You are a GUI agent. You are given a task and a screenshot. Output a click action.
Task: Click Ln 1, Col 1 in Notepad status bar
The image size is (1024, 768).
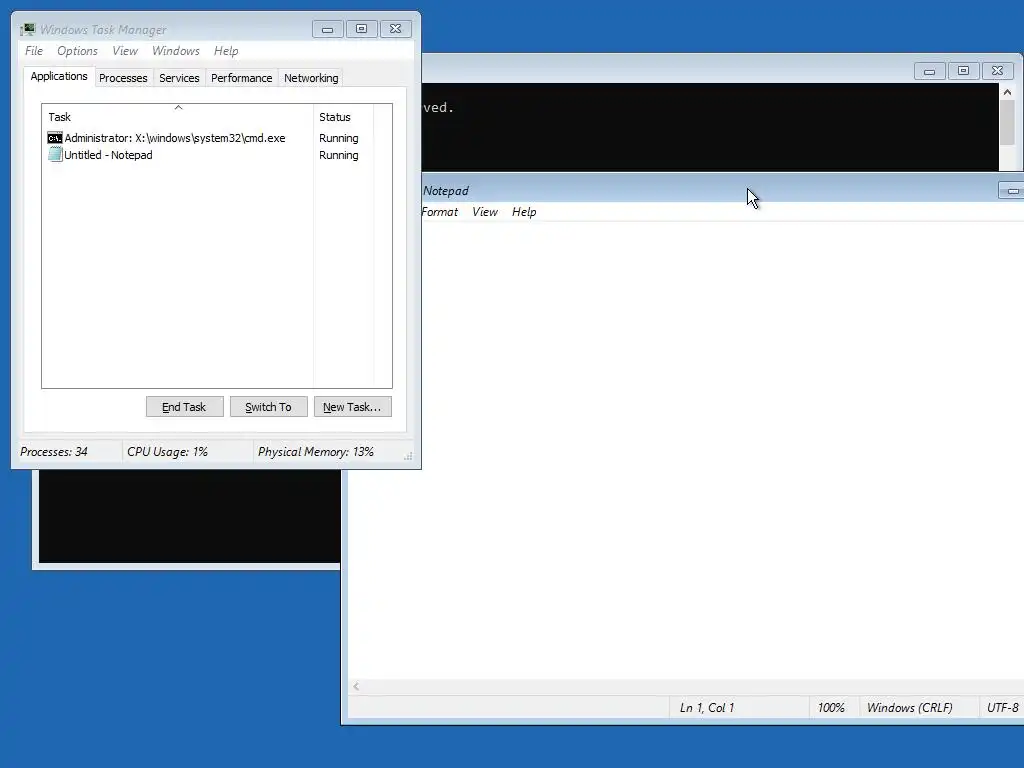[707, 708]
